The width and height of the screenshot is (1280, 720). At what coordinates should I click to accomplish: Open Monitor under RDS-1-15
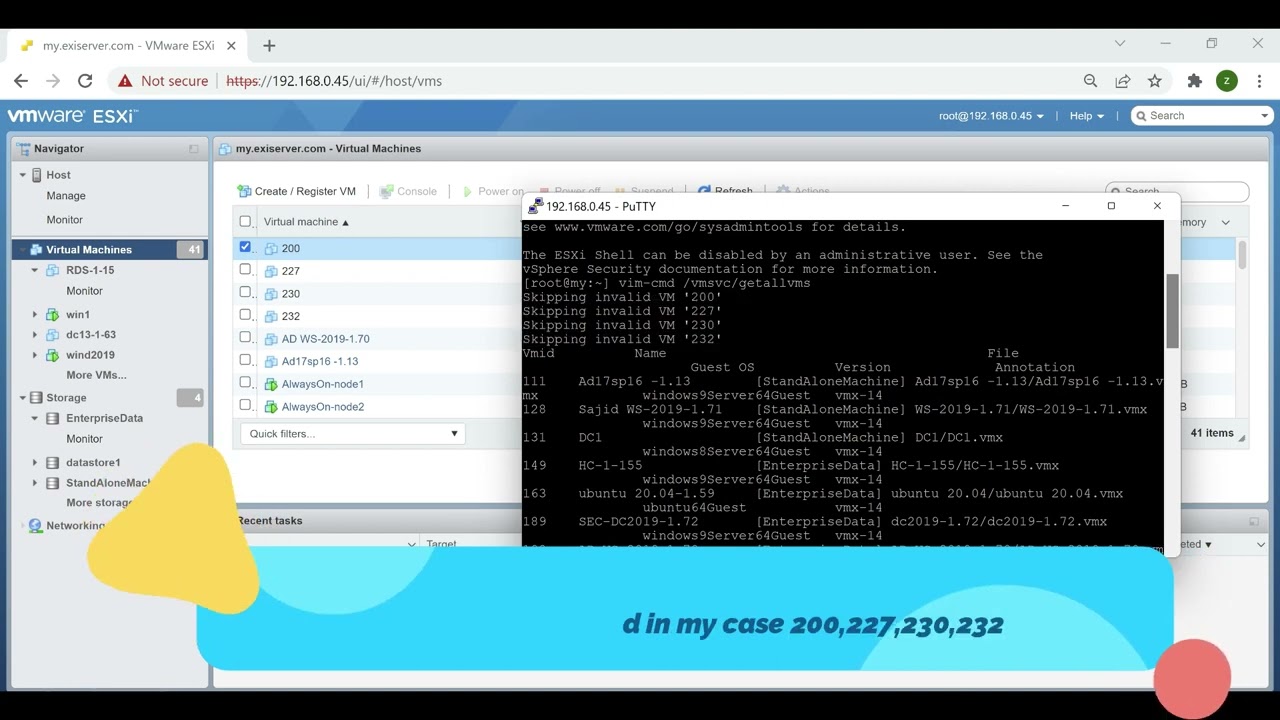[85, 291]
